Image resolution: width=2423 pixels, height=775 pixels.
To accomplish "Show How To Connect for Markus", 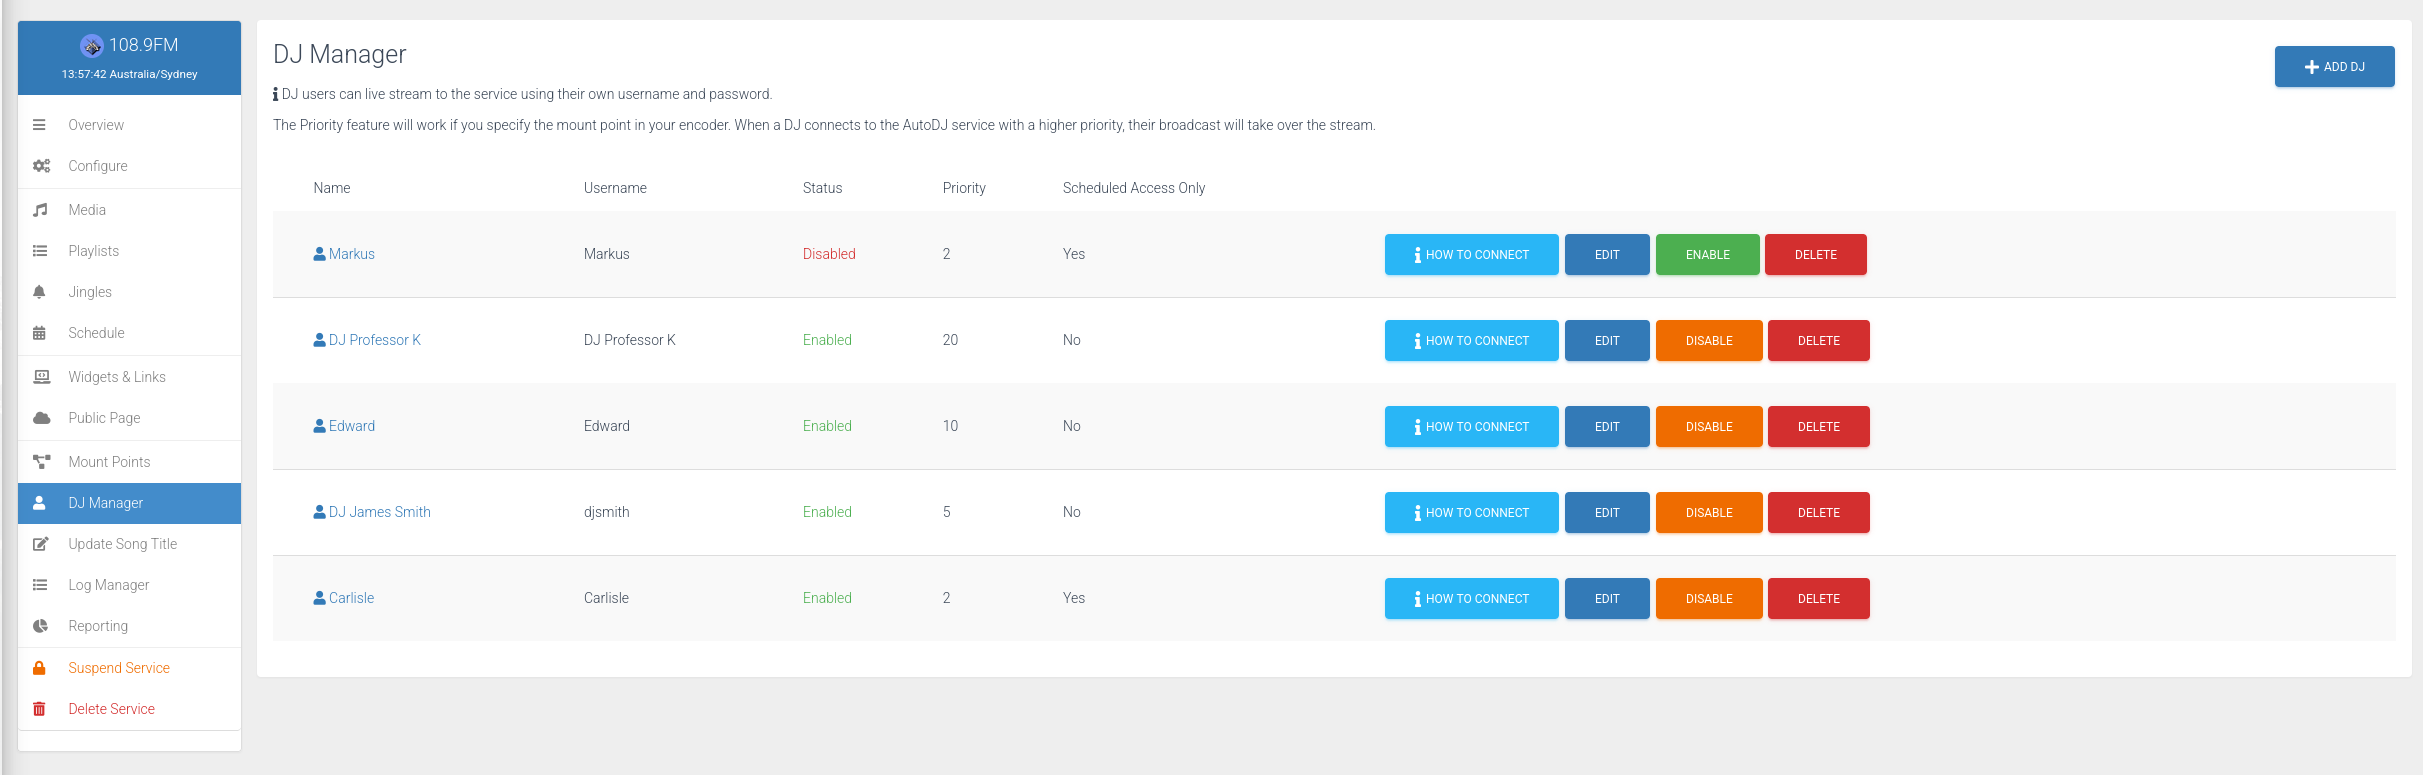I will [1470, 255].
